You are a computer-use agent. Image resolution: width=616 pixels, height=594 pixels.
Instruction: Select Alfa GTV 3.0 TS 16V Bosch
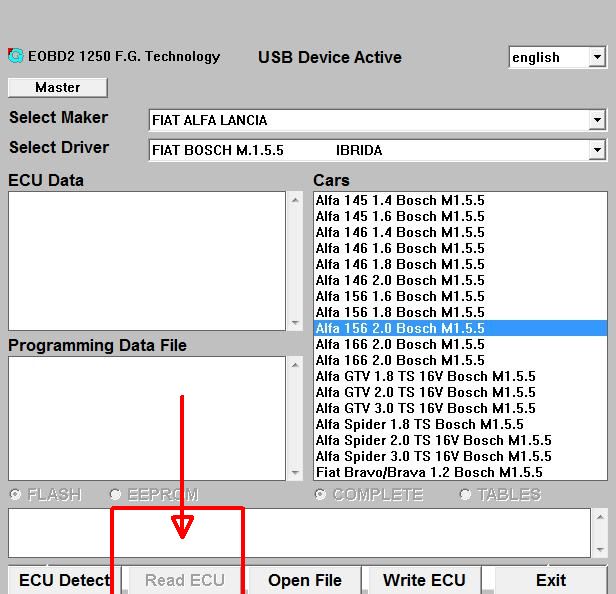coord(460,409)
